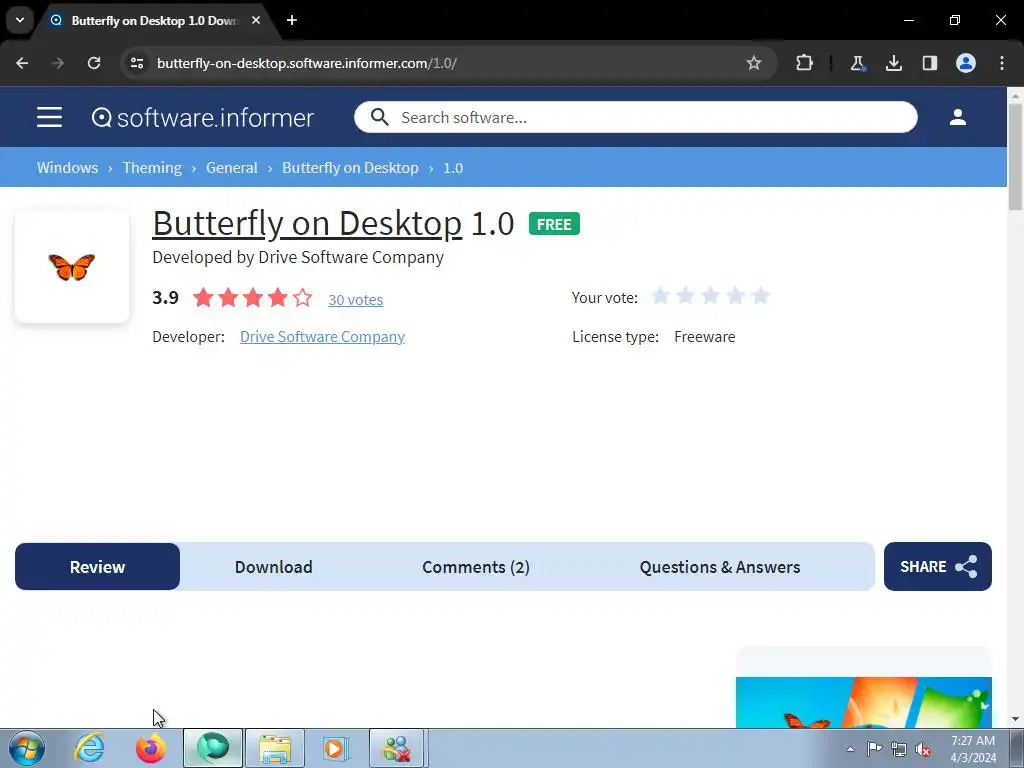
Task: Open the Chrome three-dot menu
Action: point(1002,63)
